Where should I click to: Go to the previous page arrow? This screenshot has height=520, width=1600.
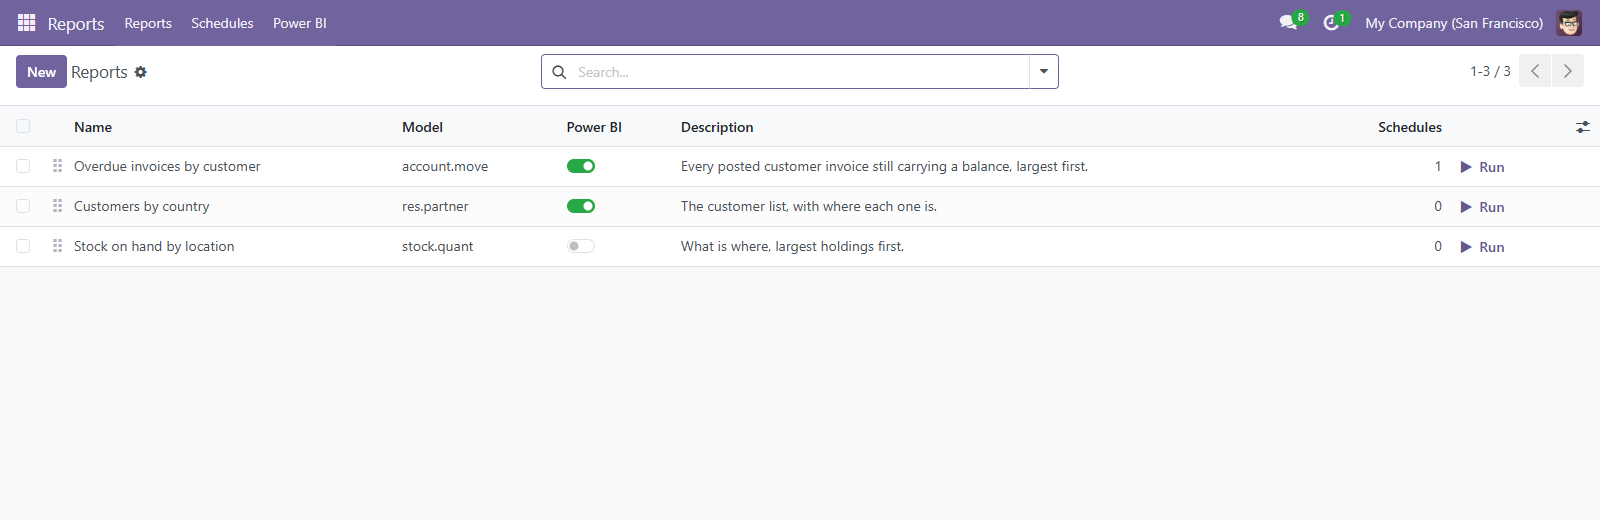tap(1535, 71)
